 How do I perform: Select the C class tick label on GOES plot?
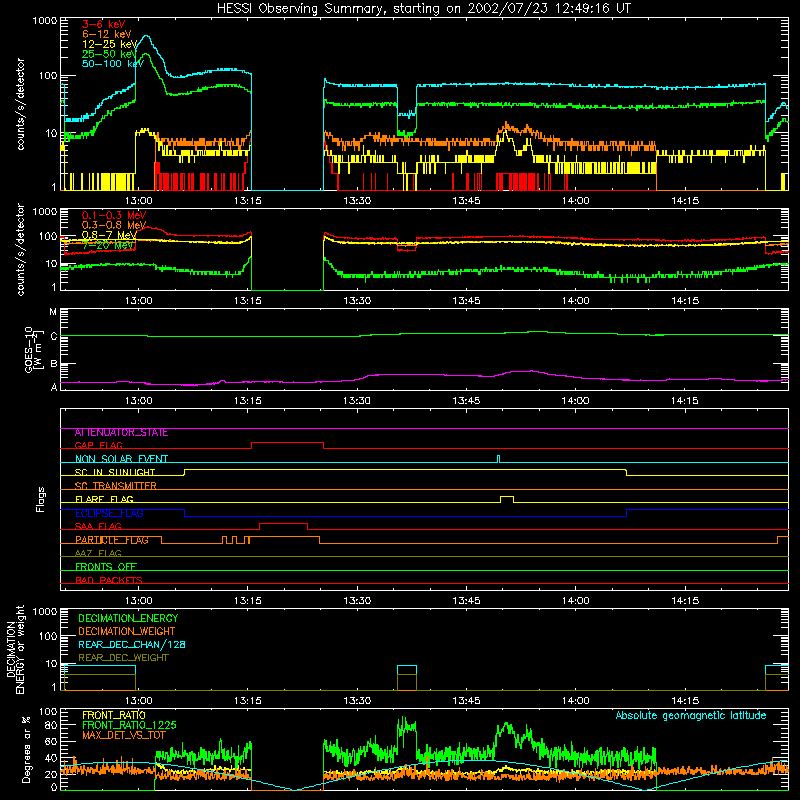point(54,337)
